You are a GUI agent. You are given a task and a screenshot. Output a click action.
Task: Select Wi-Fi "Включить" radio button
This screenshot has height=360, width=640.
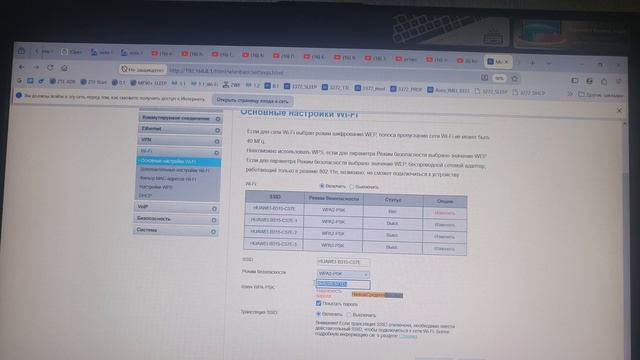[x=322, y=186]
